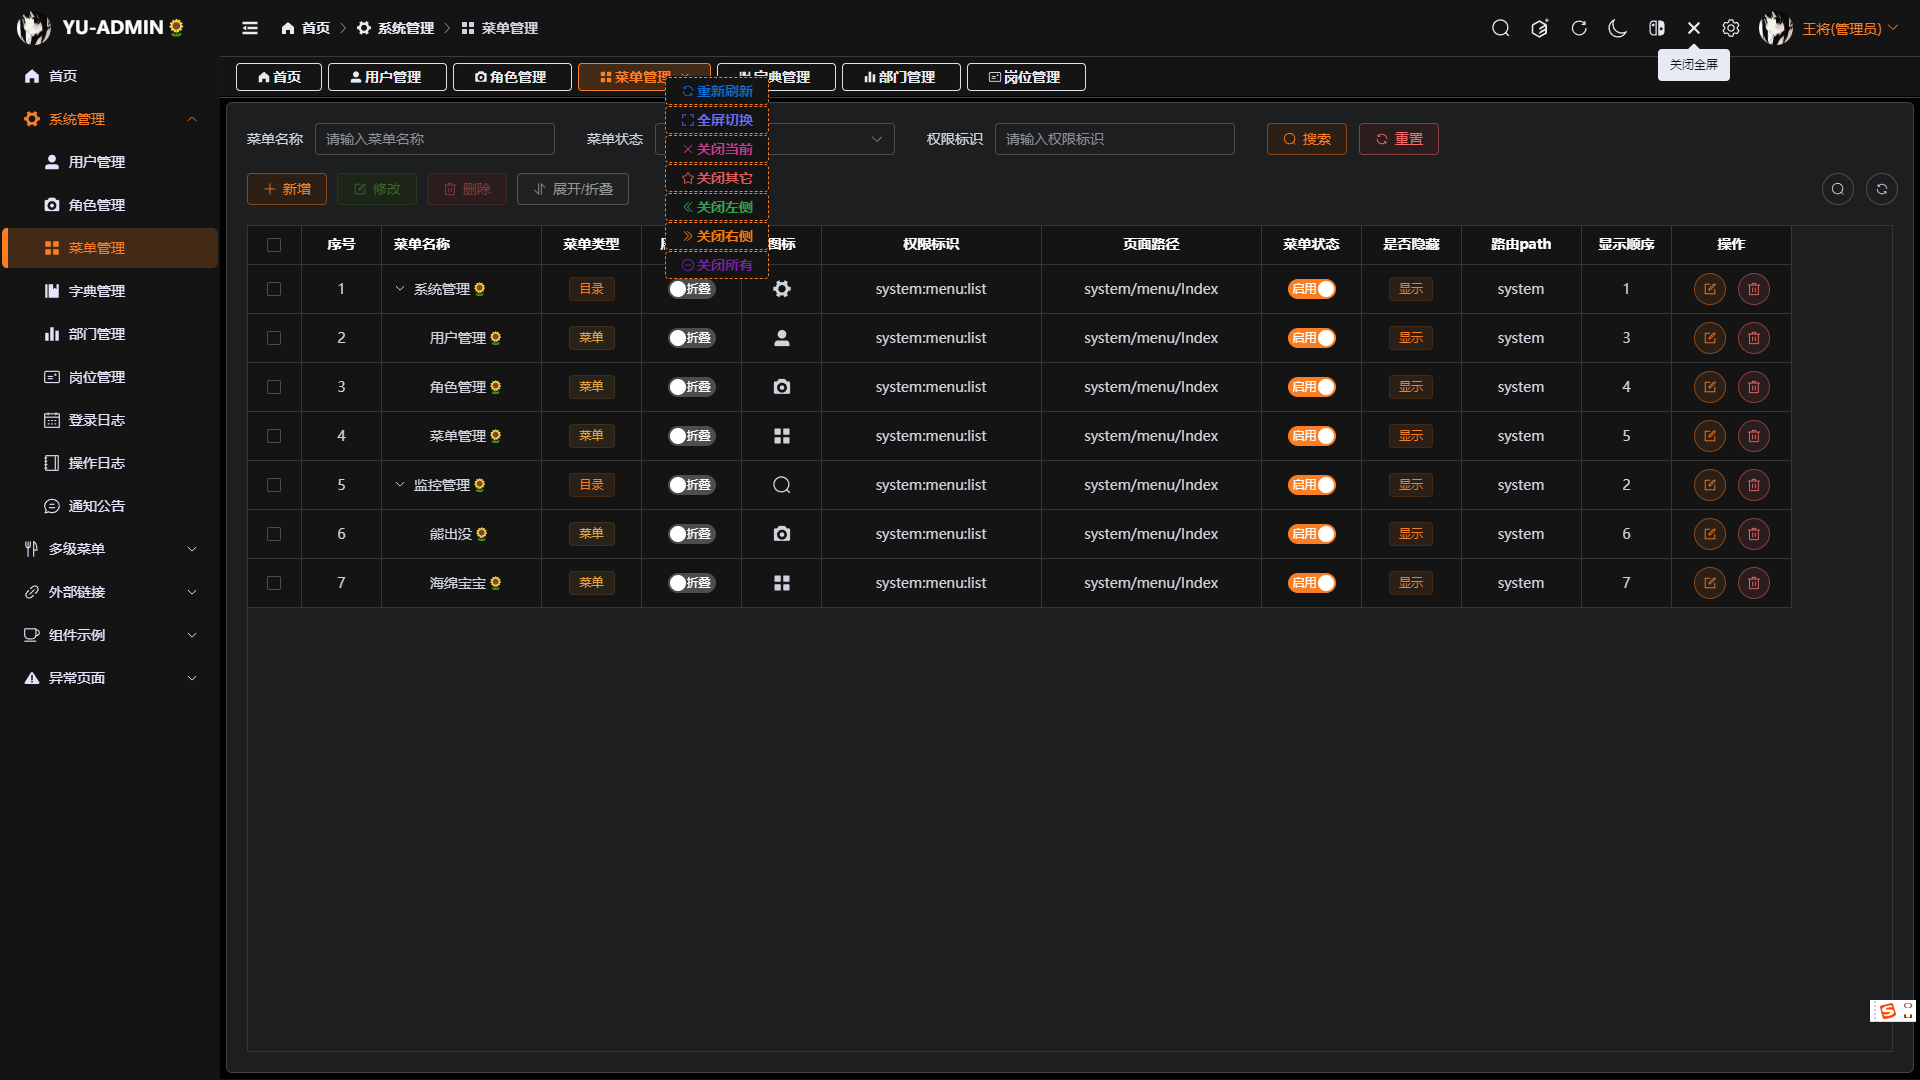Open the dark mode toggle moon icon
The height and width of the screenshot is (1080, 1920).
click(1617, 28)
